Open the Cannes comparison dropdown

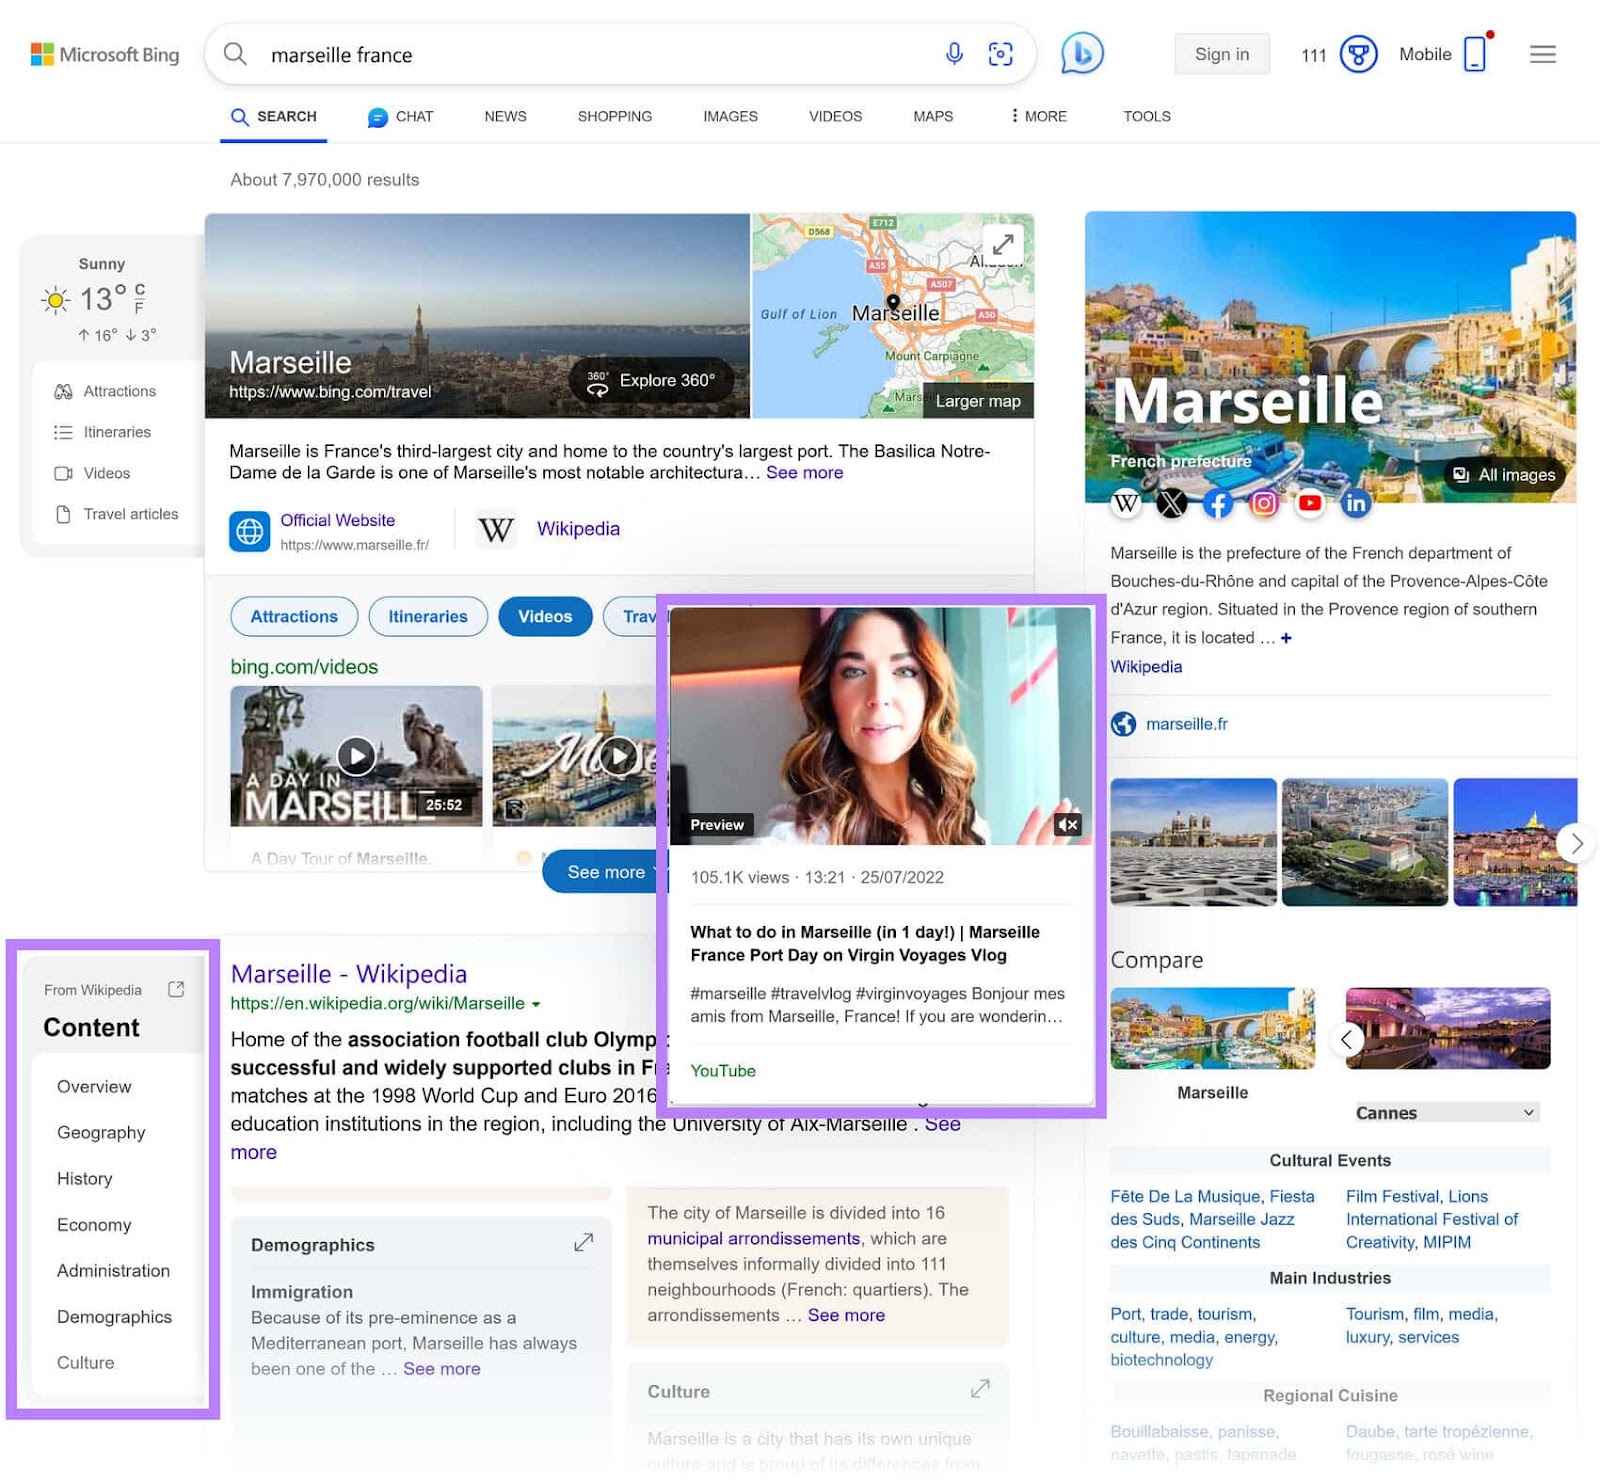point(1446,1112)
